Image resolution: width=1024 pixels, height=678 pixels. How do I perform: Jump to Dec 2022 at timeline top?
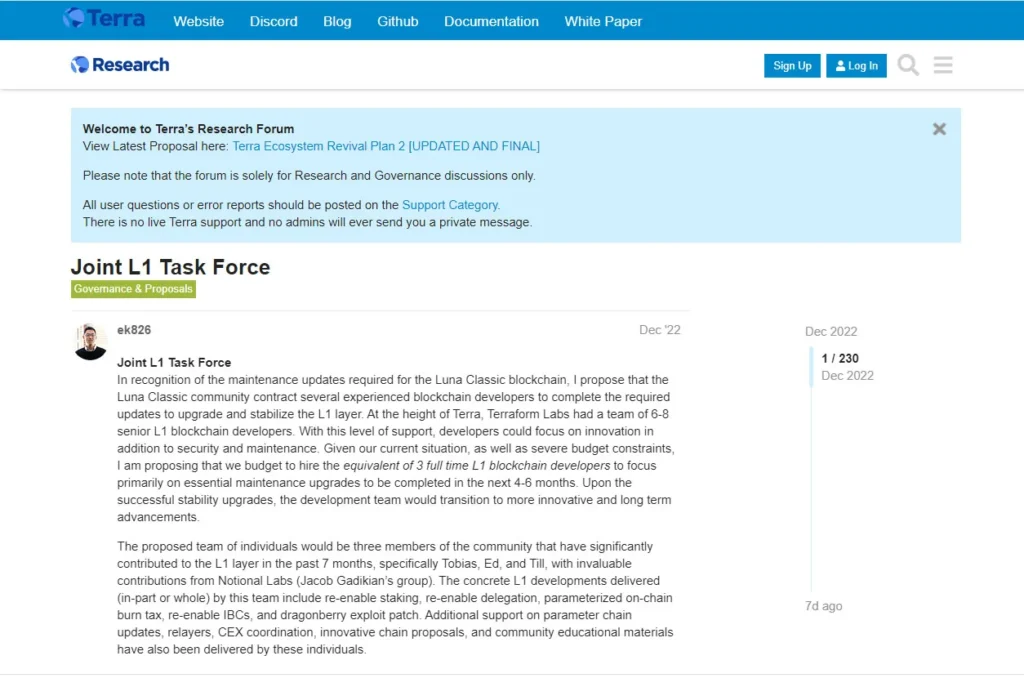(x=831, y=332)
